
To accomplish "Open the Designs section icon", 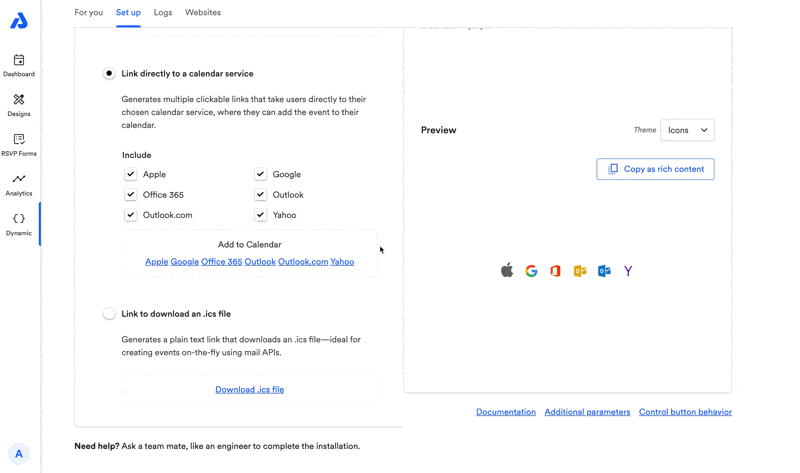I will pyautogui.click(x=19, y=99).
